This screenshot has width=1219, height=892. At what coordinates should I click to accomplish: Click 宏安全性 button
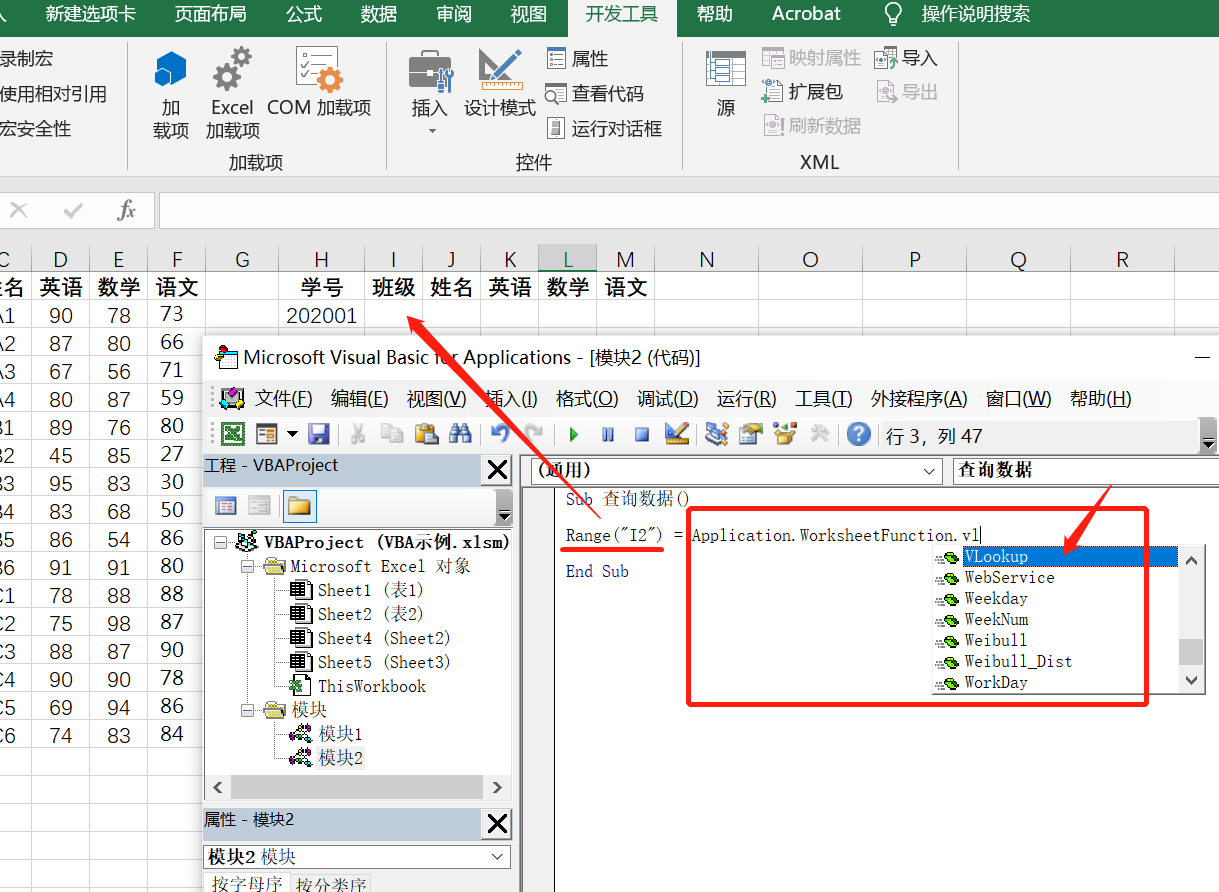point(36,129)
